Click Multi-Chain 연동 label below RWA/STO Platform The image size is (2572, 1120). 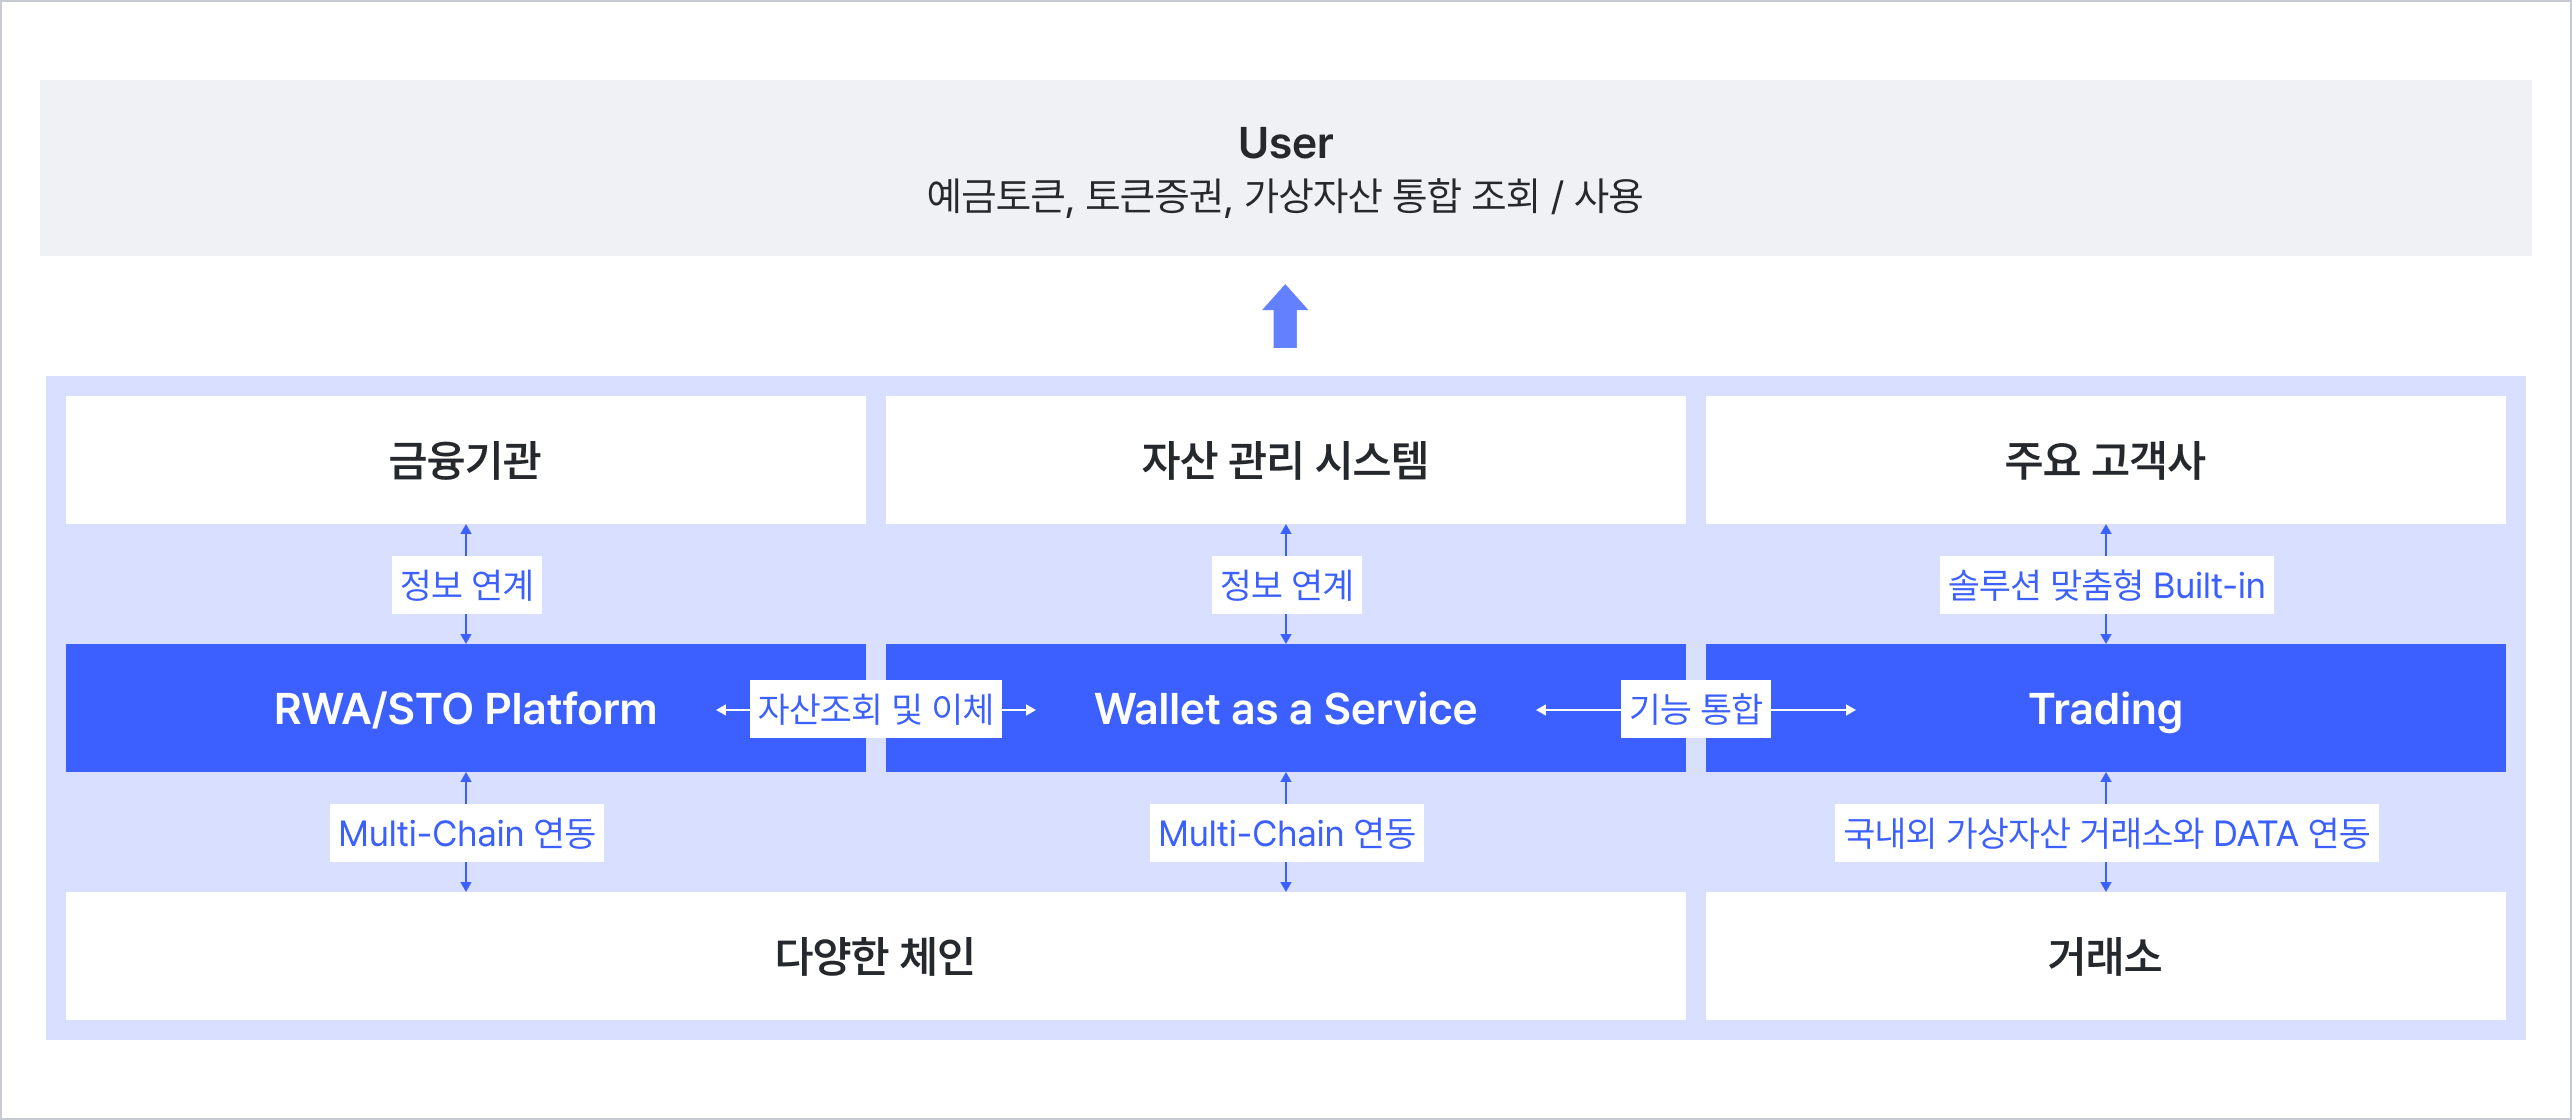coord(466,833)
